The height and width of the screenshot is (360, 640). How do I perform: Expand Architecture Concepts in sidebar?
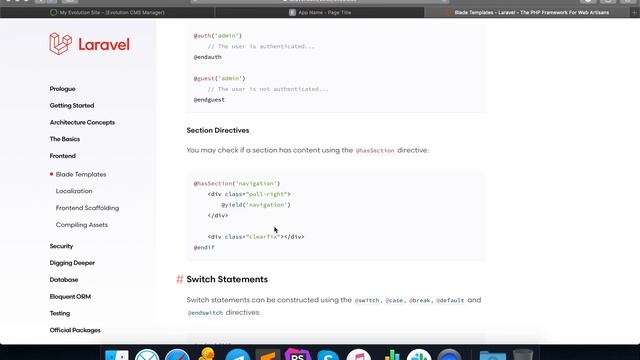82,122
